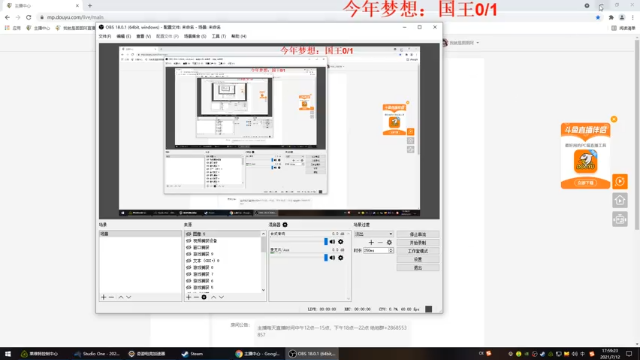This screenshot has height=360, width=640.
Task: Move the selected source down in the sources list
Action: [221, 297]
